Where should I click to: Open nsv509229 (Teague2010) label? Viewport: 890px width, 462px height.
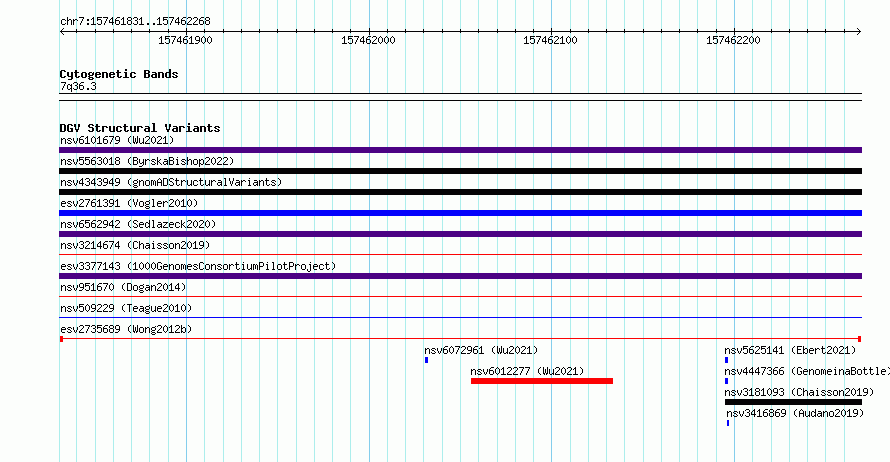click(126, 308)
